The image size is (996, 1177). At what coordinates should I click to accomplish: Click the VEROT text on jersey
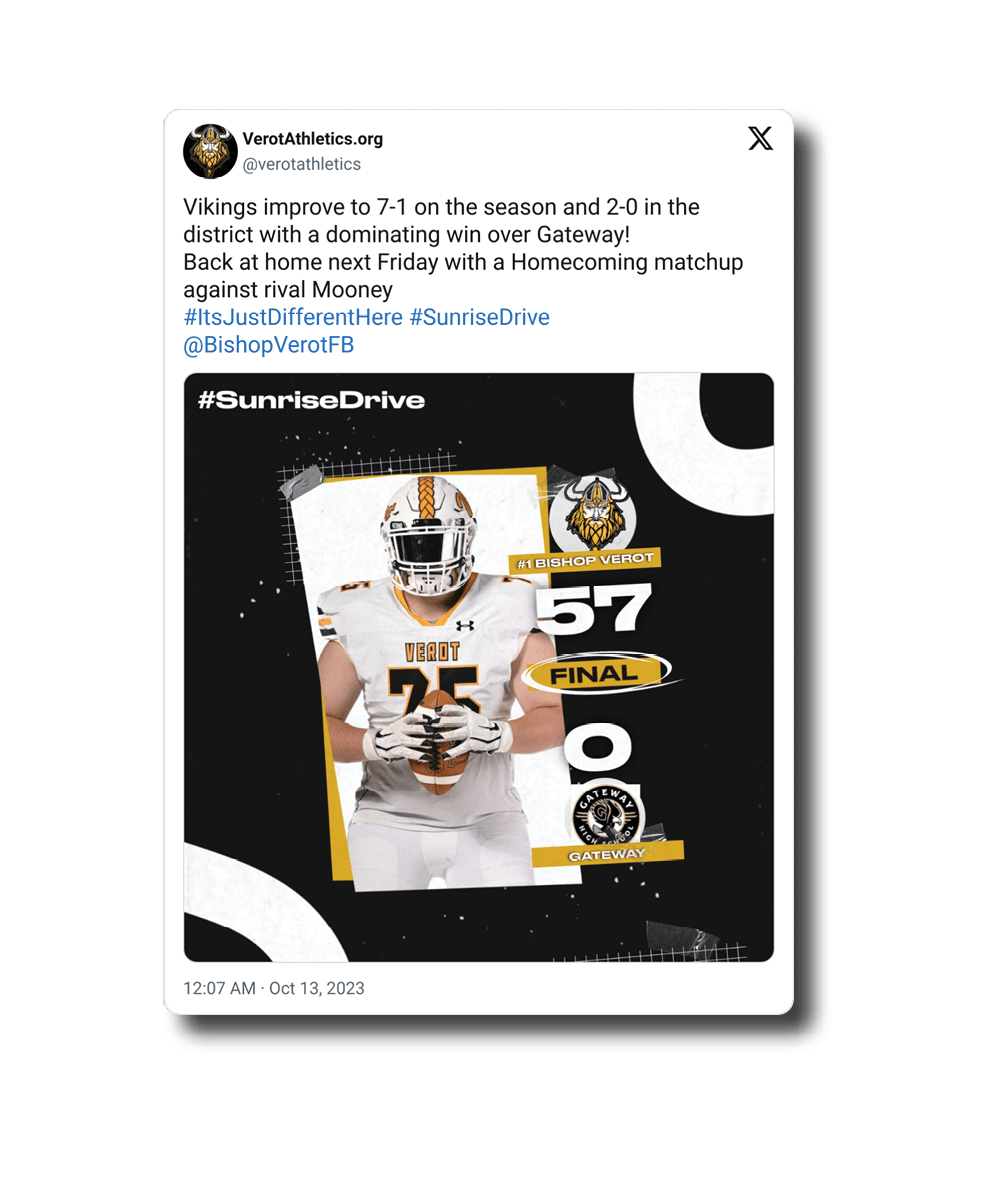pyautogui.click(x=432, y=652)
